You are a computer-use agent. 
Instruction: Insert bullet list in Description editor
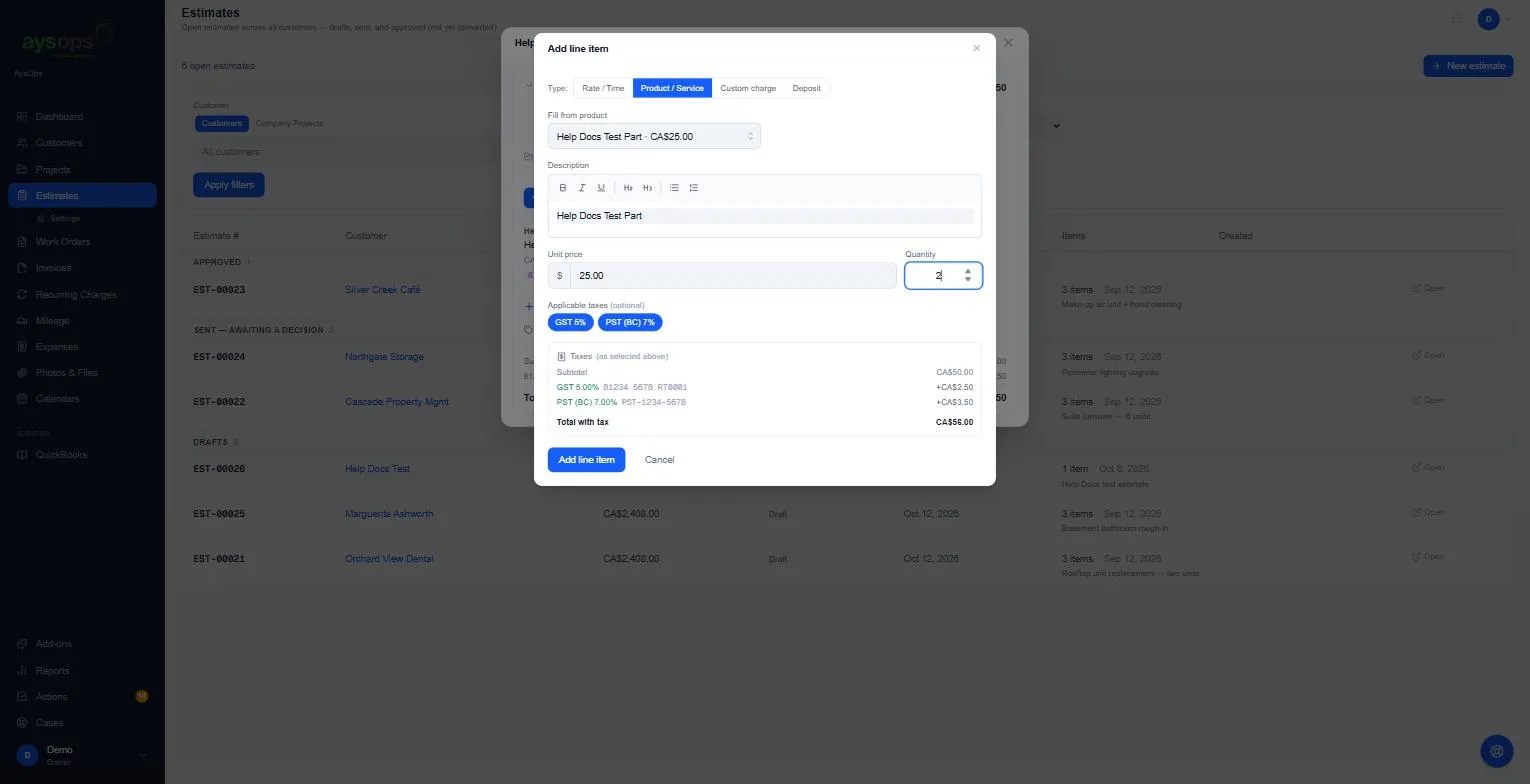674,188
